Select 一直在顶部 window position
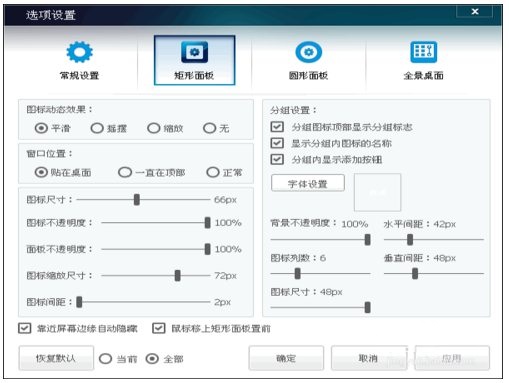This screenshot has width=509, height=383. click(x=125, y=172)
